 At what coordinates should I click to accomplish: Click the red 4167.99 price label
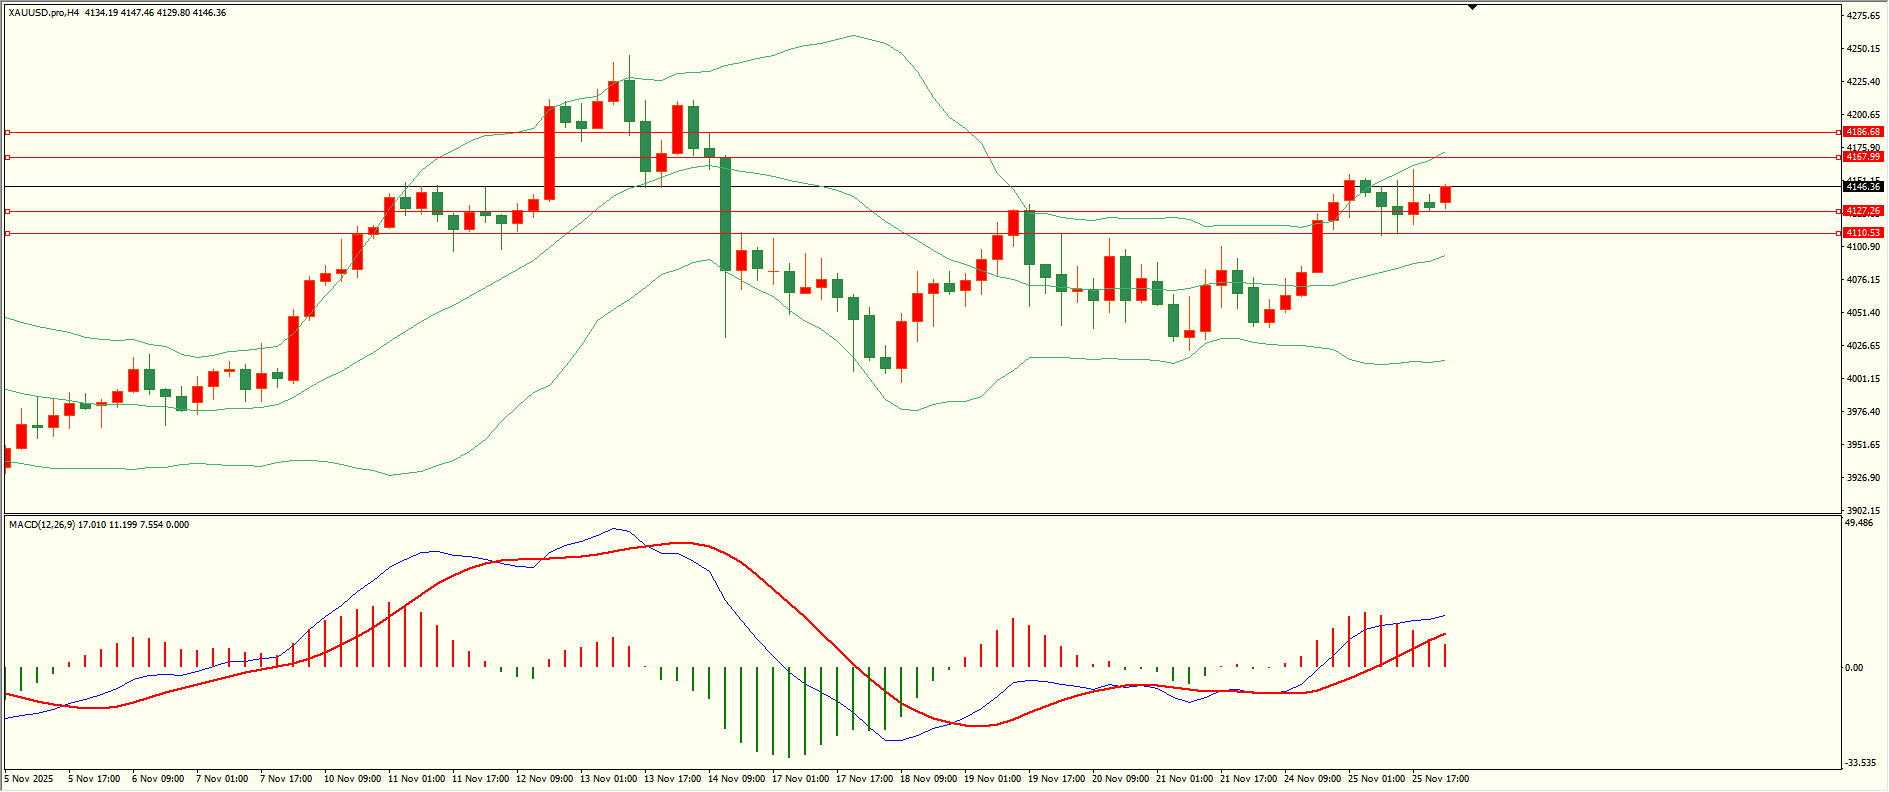pyautogui.click(x=1863, y=157)
